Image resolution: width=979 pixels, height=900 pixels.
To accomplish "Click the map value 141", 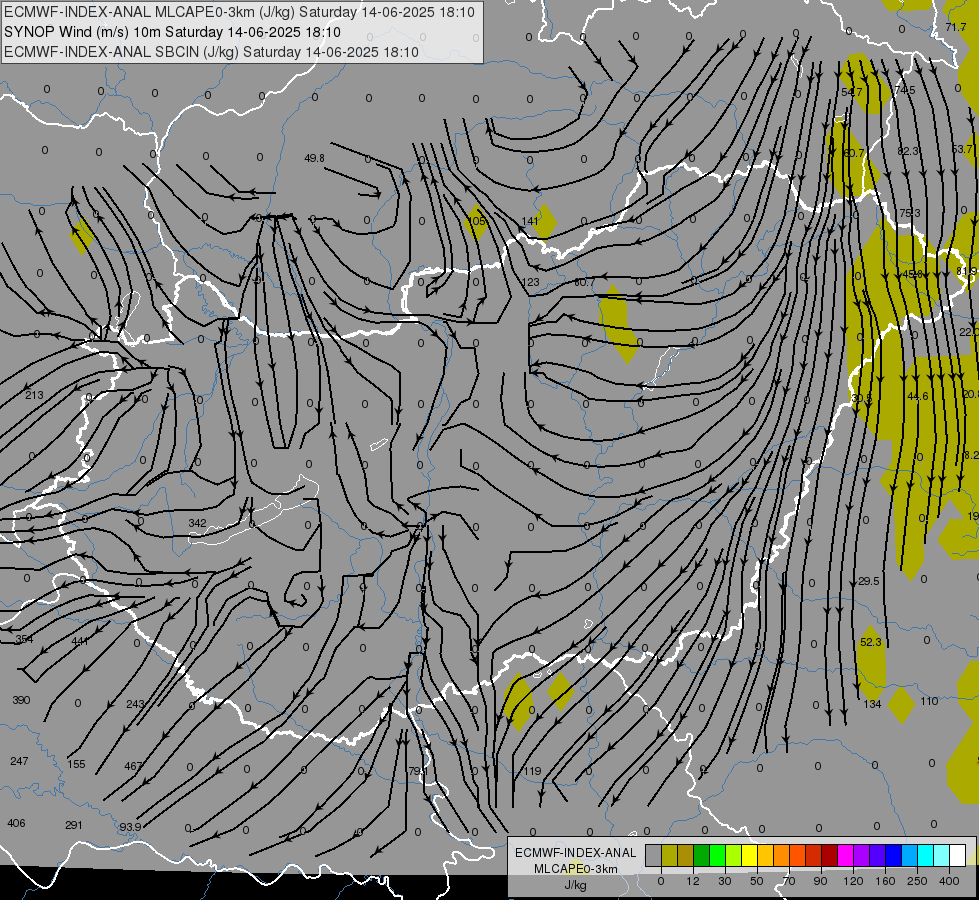I will pos(529,221).
